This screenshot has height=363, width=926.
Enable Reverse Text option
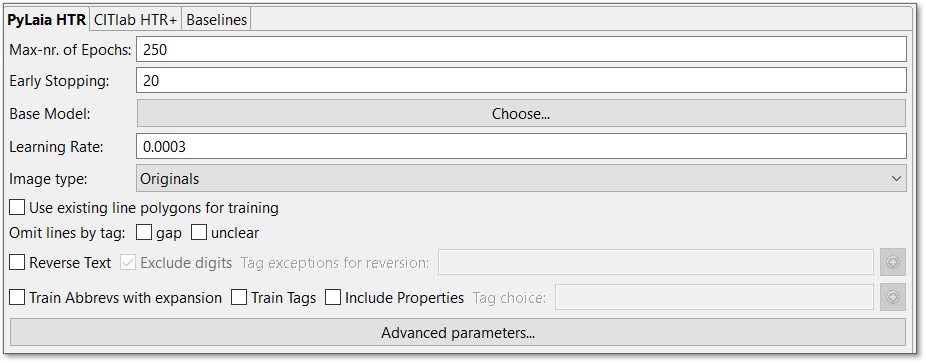(x=17, y=263)
